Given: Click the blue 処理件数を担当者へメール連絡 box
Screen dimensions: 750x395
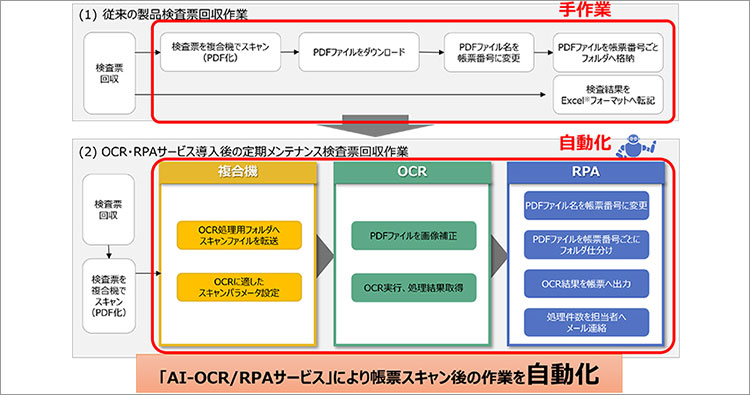Looking at the screenshot, I should coord(586,322).
